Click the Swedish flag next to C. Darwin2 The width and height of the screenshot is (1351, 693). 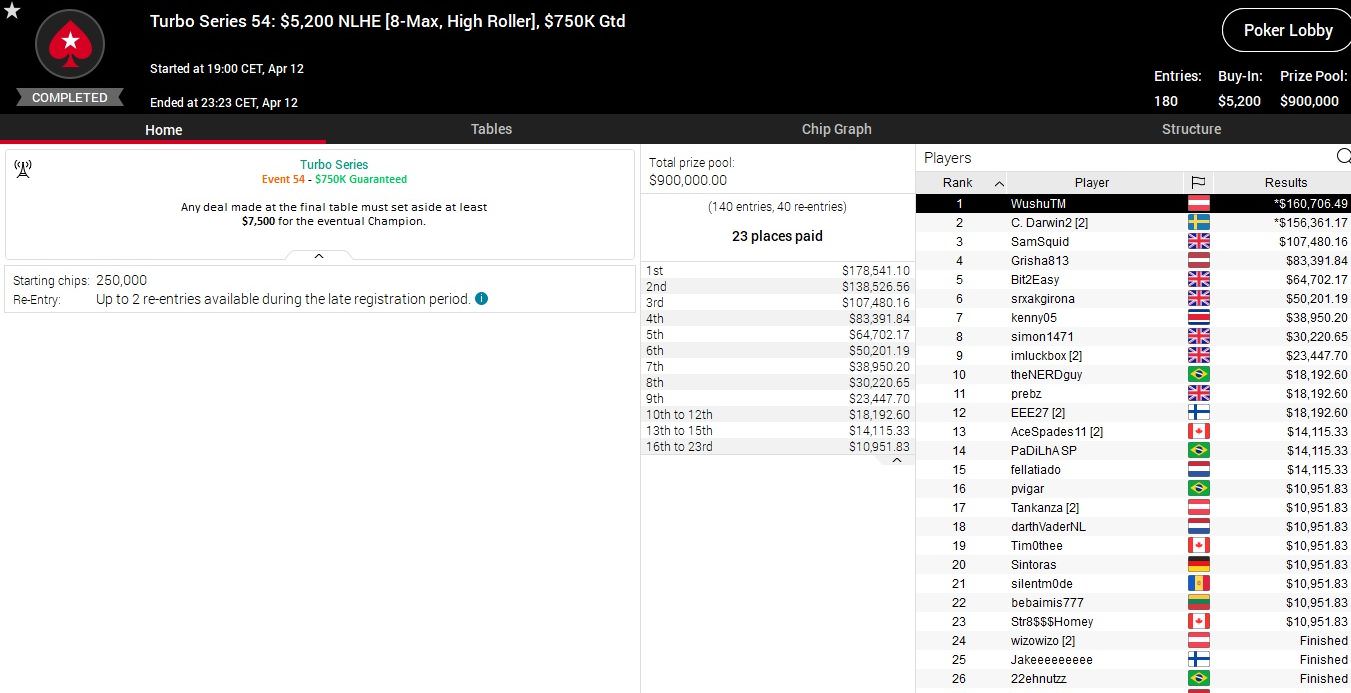tap(1197, 222)
